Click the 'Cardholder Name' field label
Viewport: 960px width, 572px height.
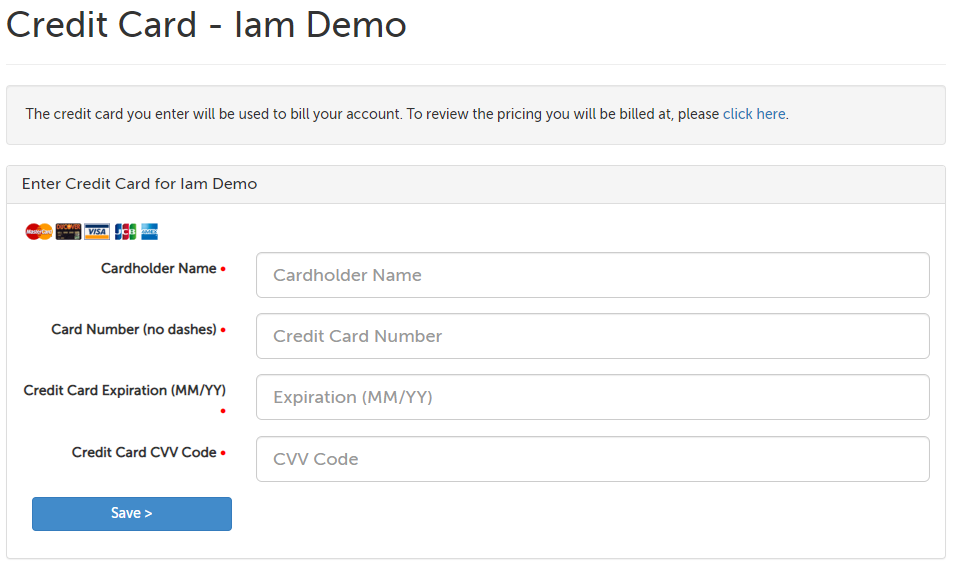(x=158, y=268)
